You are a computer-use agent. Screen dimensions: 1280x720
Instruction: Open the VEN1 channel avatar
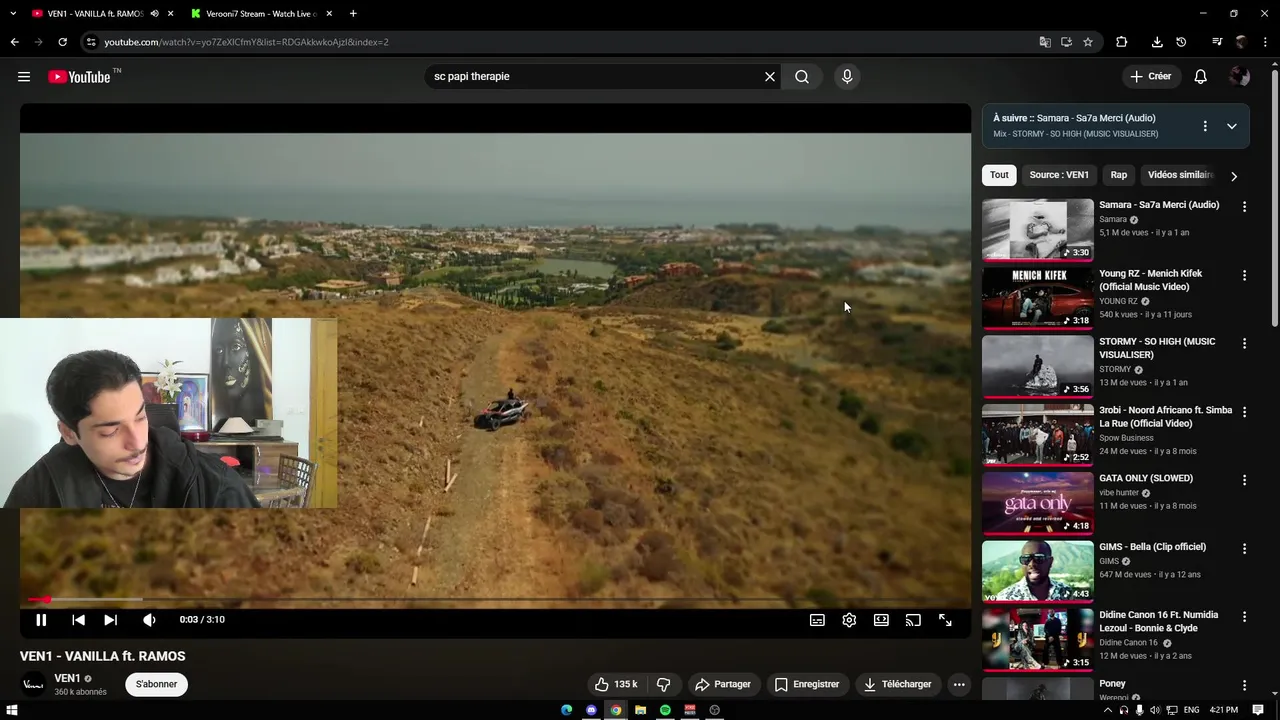tap(33, 684)
